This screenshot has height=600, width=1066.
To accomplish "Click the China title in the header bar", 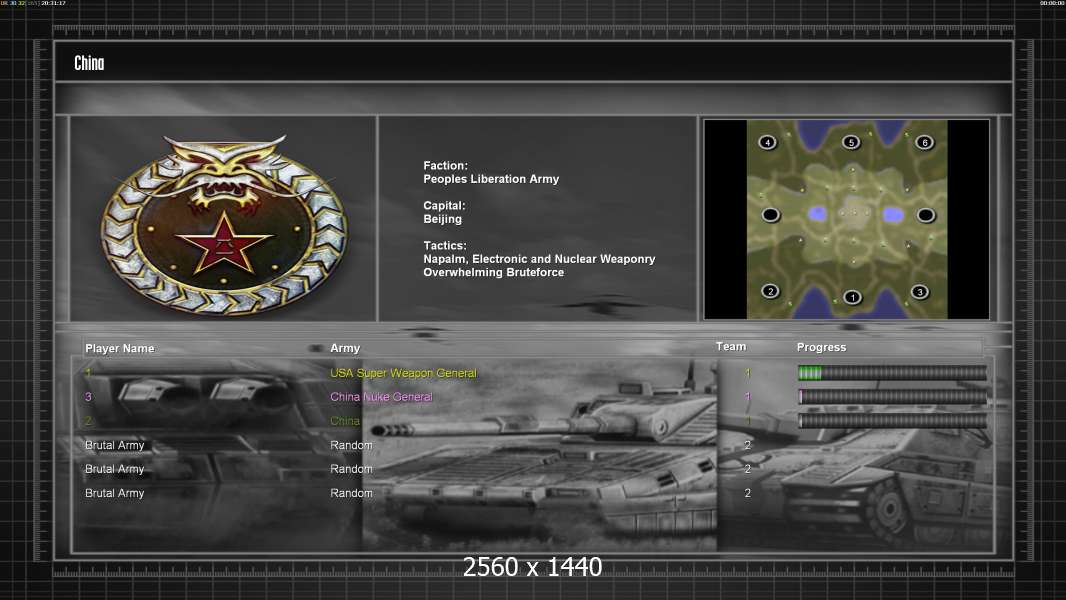I will [89, 63].
